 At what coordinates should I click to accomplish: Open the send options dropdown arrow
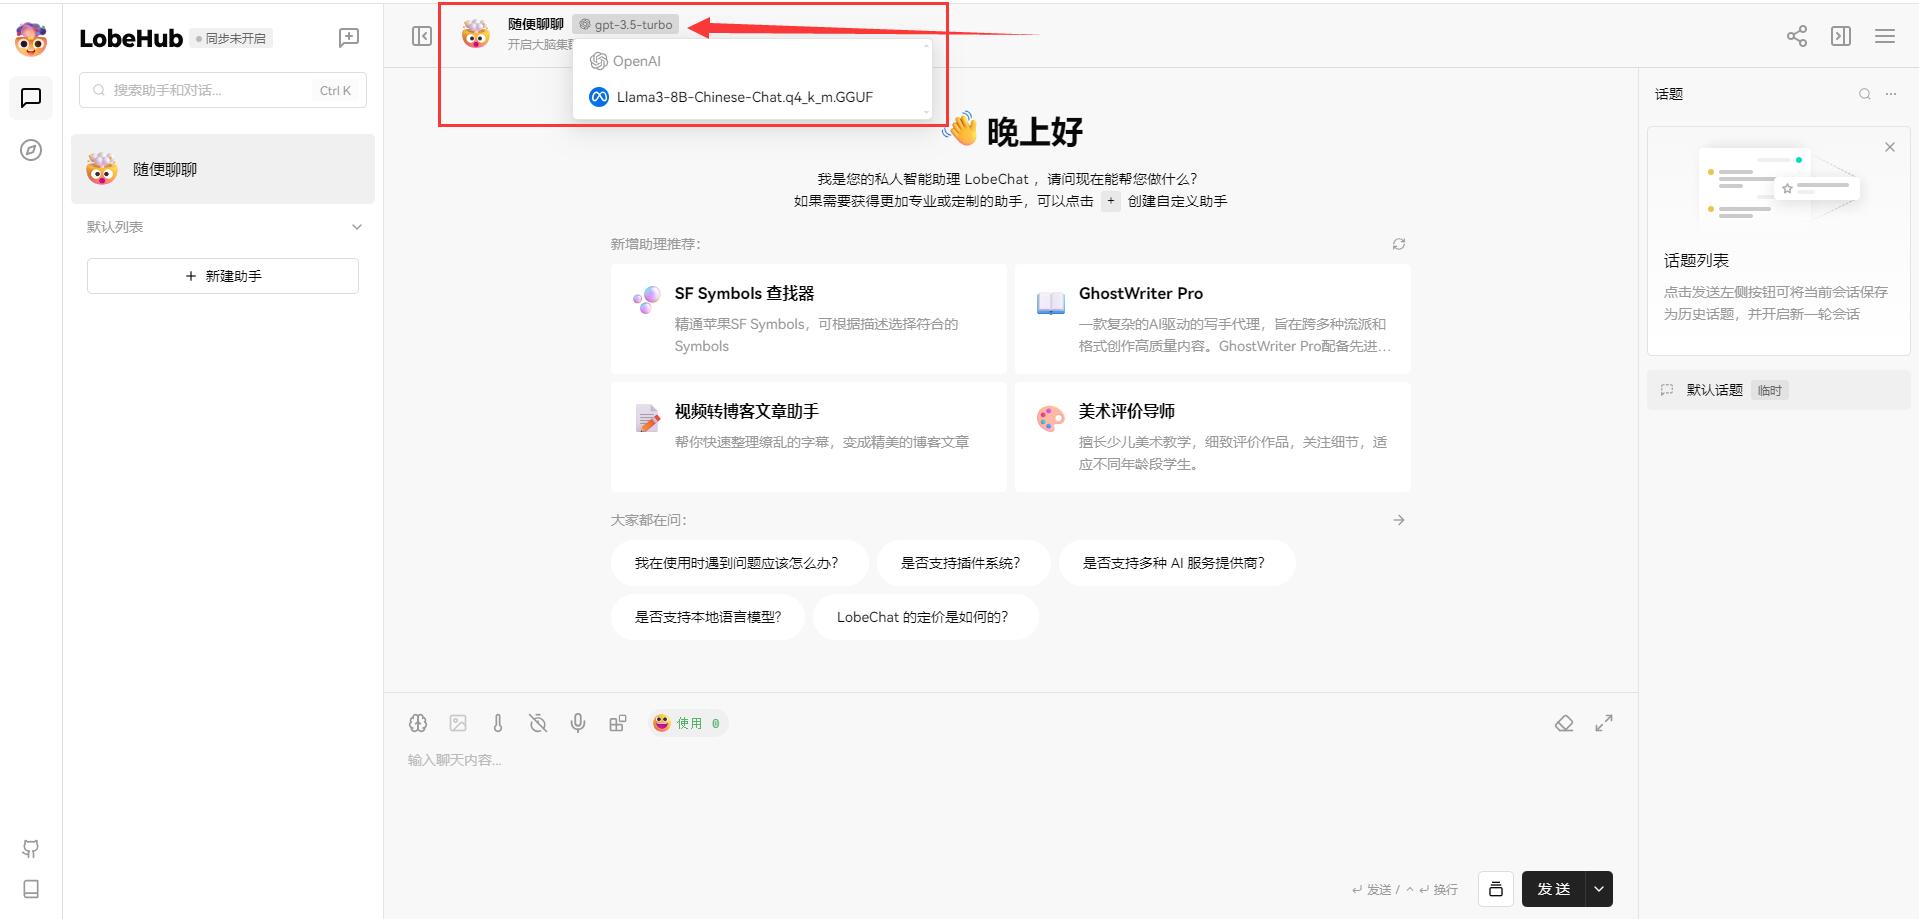click(x=1599, y=889)
